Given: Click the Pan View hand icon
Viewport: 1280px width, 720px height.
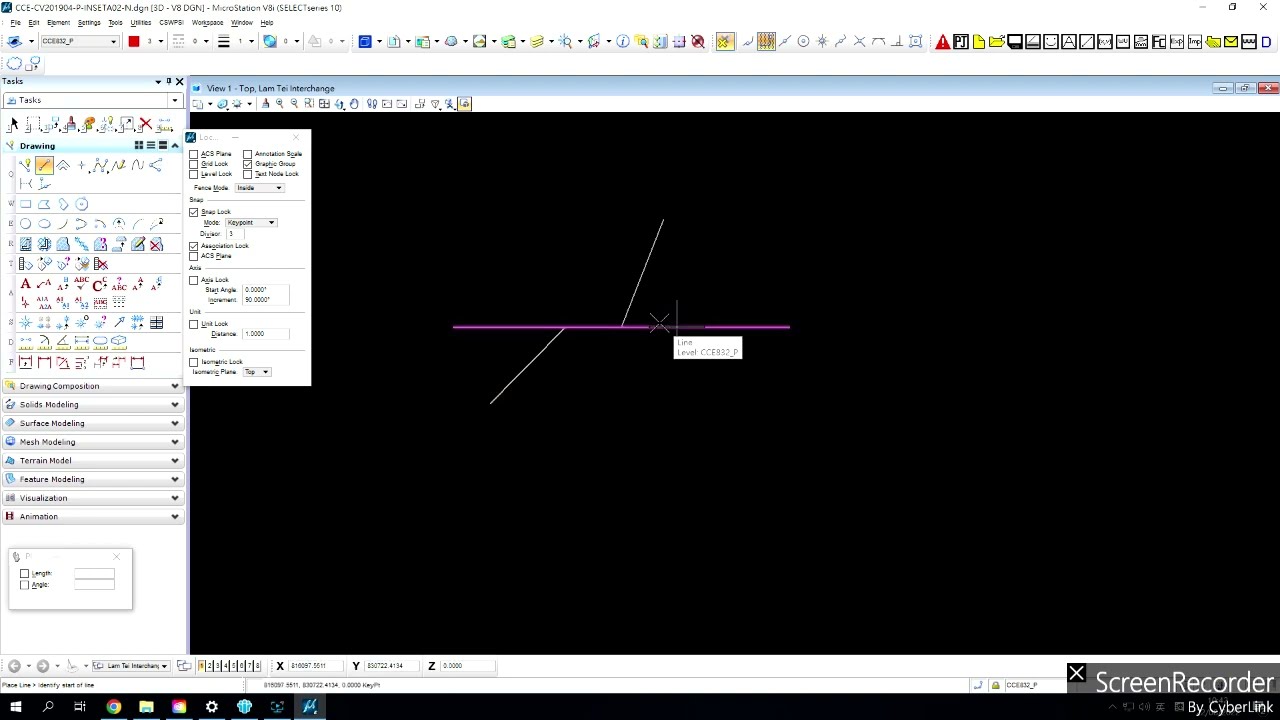Looking at the screenshot, I should pyautogui.click(x=354, y=104).
